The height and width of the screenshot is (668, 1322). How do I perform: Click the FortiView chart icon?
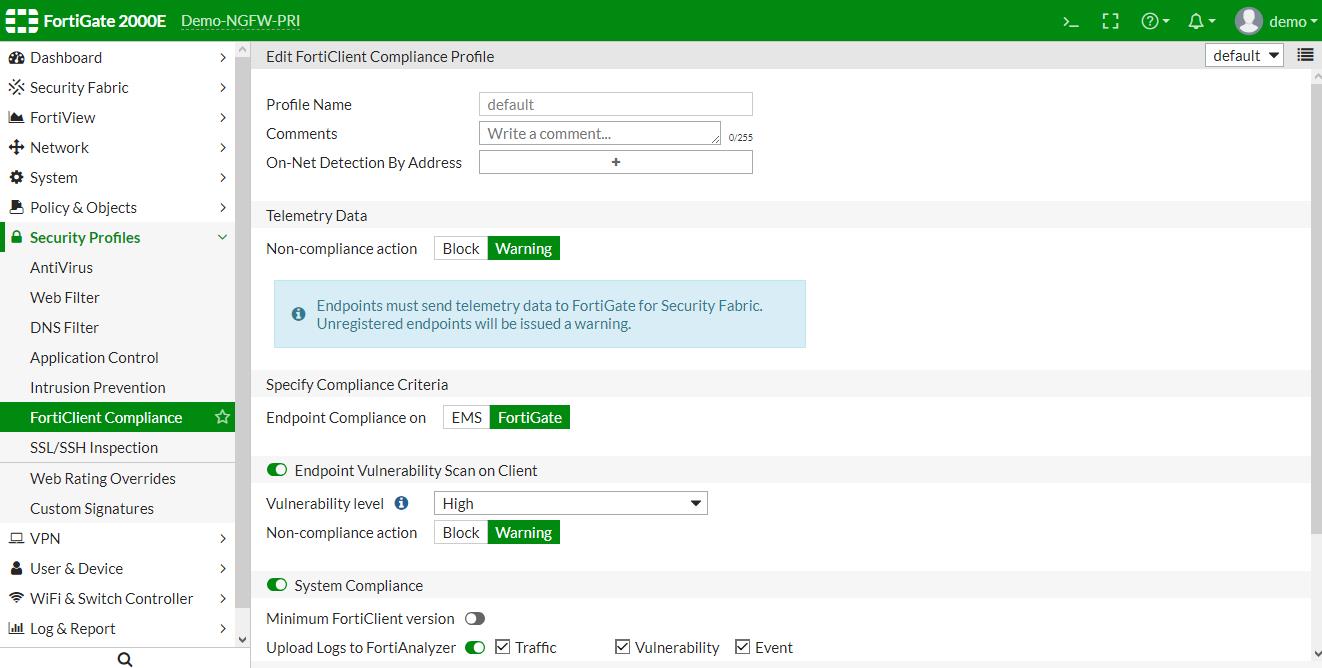pos(16,118)
